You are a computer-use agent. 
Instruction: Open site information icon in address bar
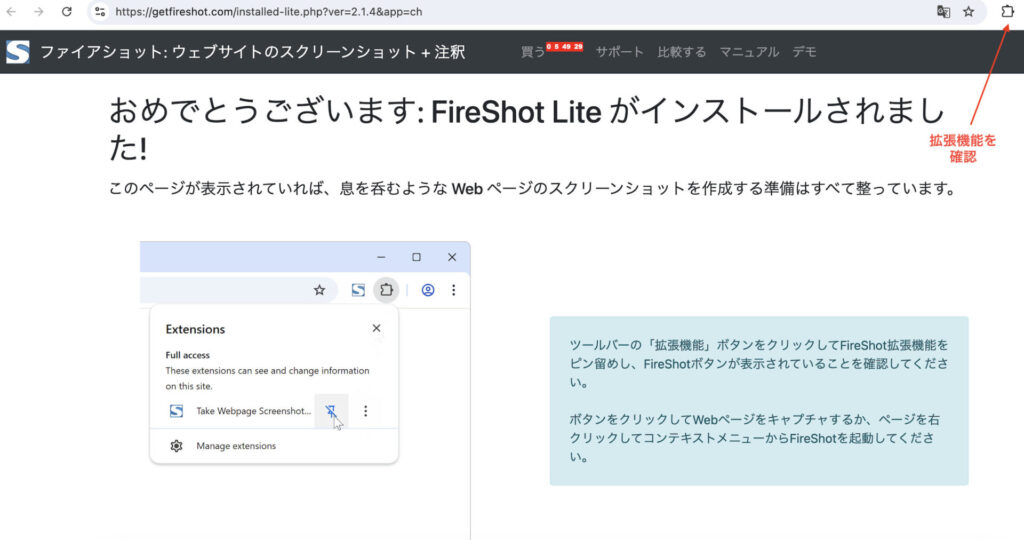pyautogui.click(x=100, y=12)
